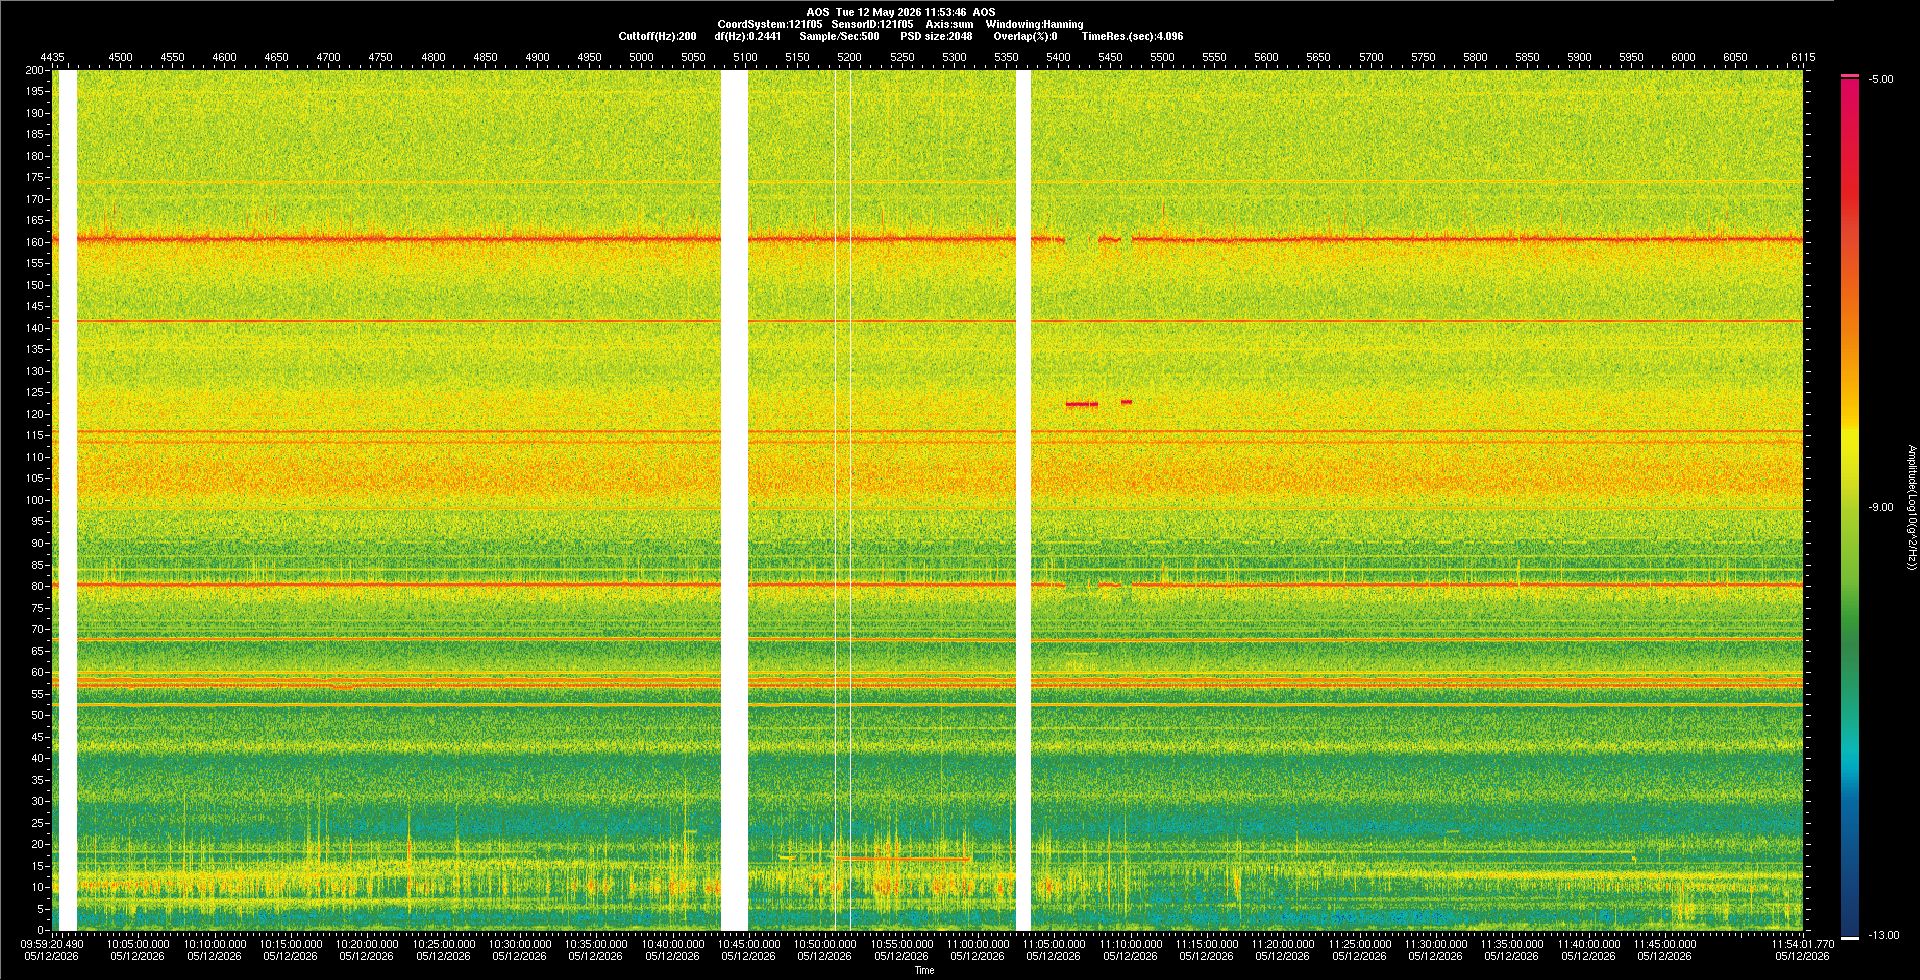The image size is (1920, 980).
Task: Click the short red burst near 122 Hz
Action: [x=1082, y=404]
